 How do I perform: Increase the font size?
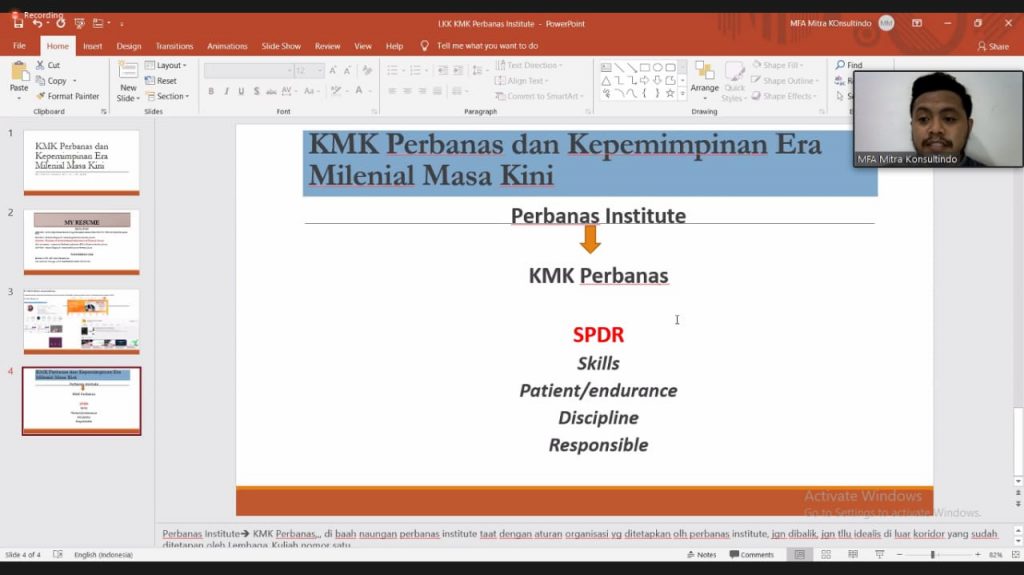point(333,71)
